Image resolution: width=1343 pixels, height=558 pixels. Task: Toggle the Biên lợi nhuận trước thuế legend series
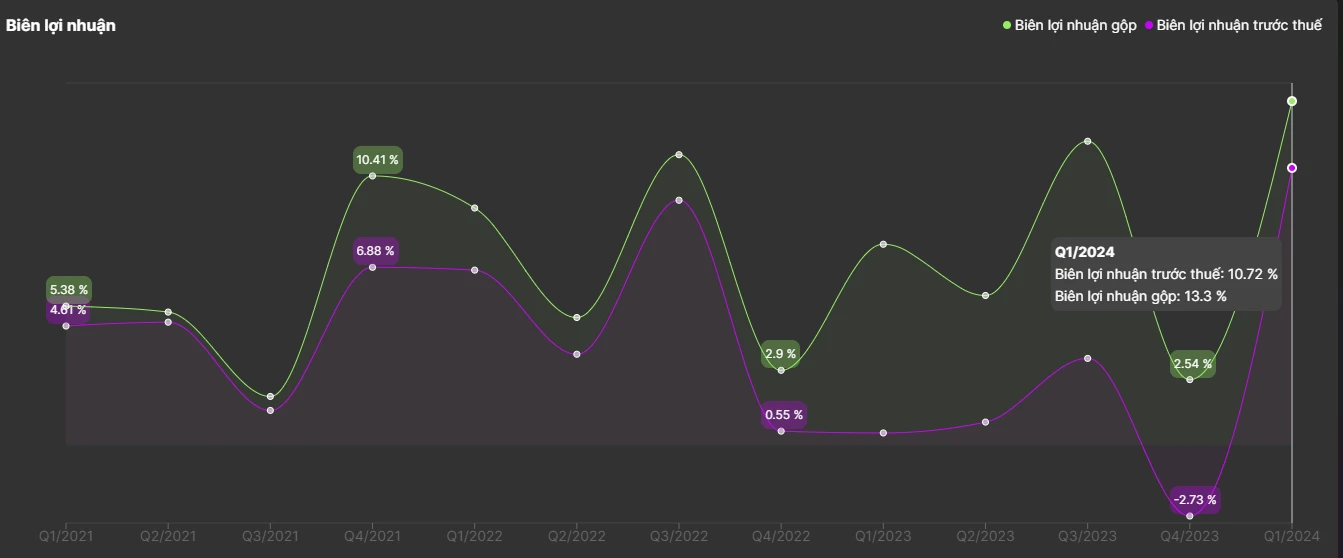[1239, 26]
